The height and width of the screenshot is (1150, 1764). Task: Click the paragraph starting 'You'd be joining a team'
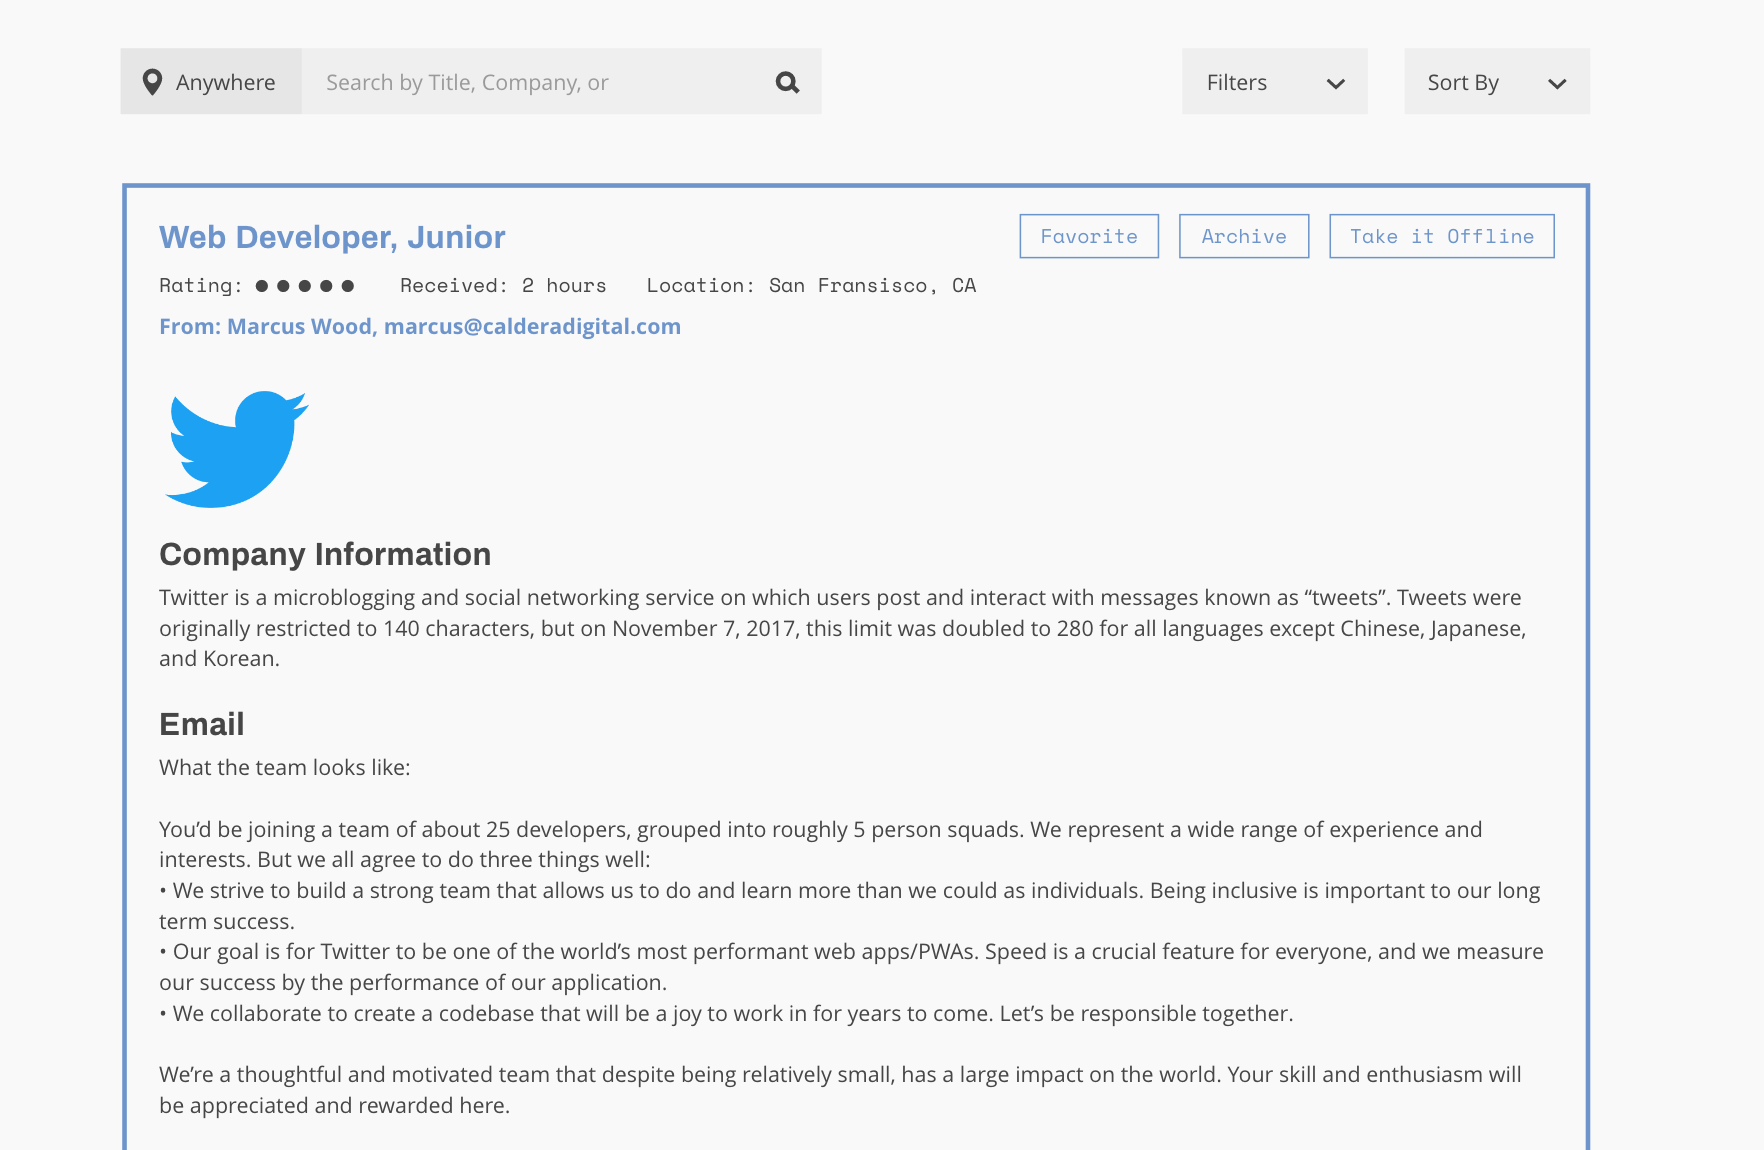(820, 844)
